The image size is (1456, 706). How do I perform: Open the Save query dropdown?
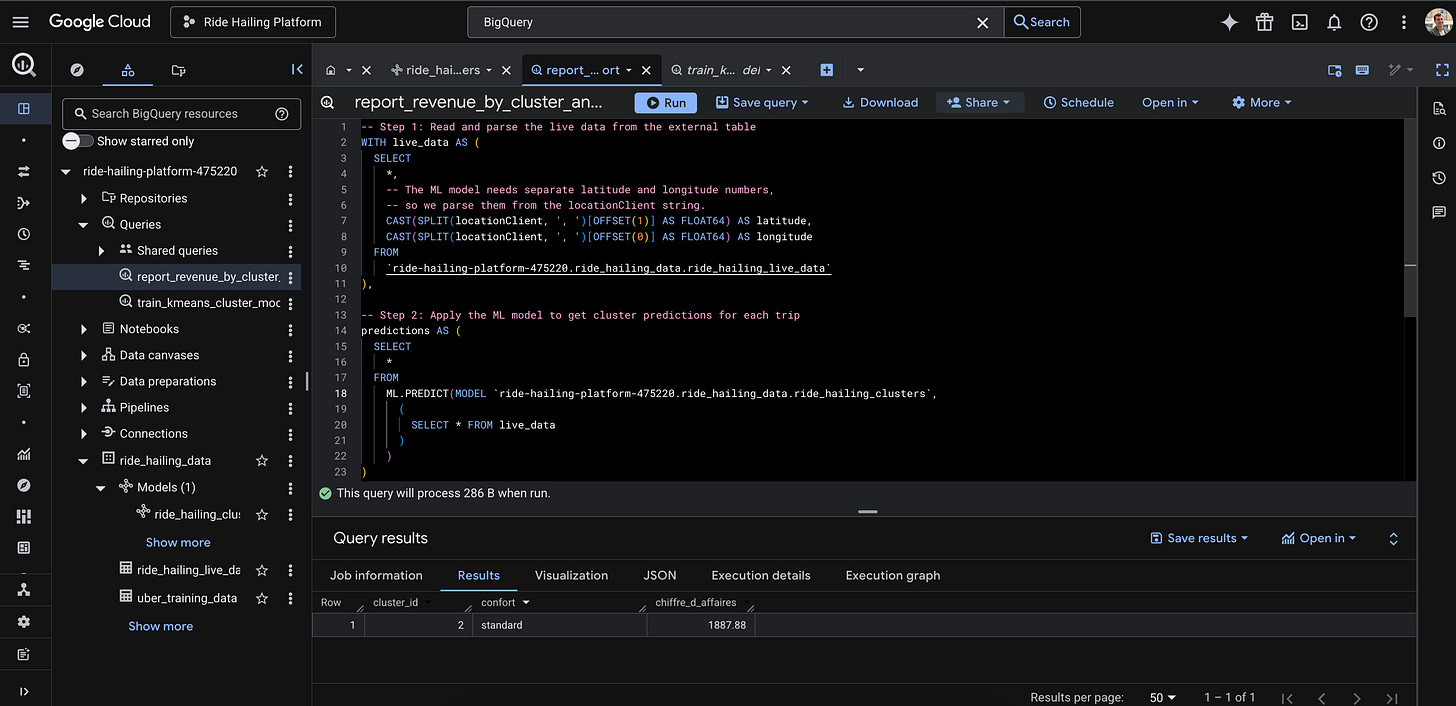[x=762, y=102]
